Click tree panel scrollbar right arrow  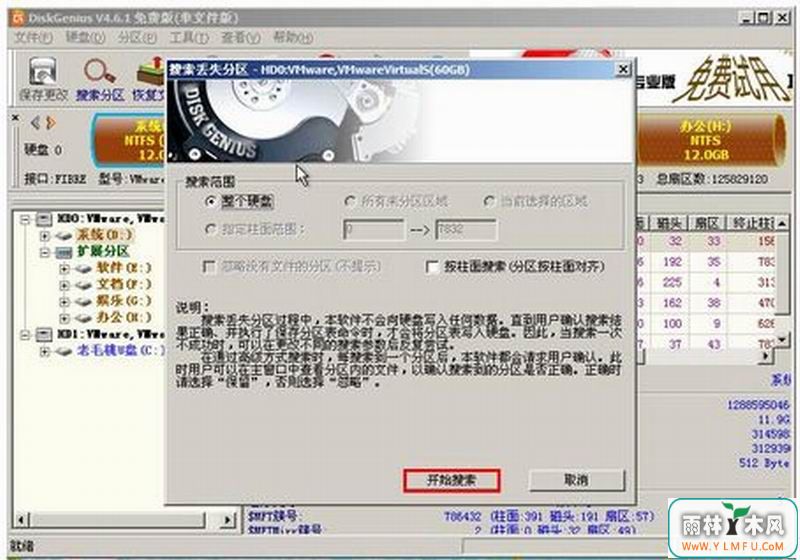point(228,520)
